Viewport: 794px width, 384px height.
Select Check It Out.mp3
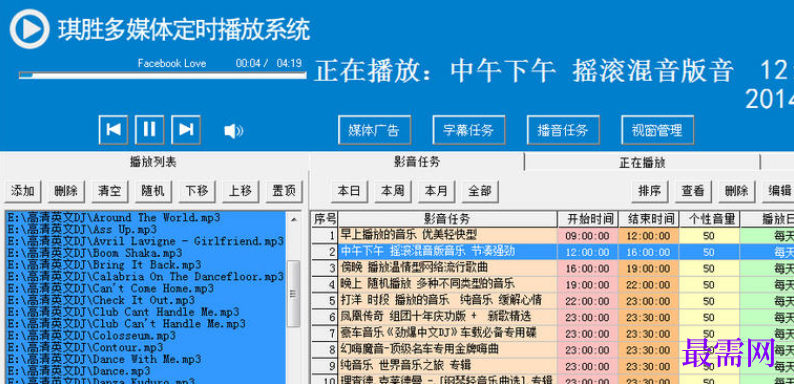(x=145, y=300)
